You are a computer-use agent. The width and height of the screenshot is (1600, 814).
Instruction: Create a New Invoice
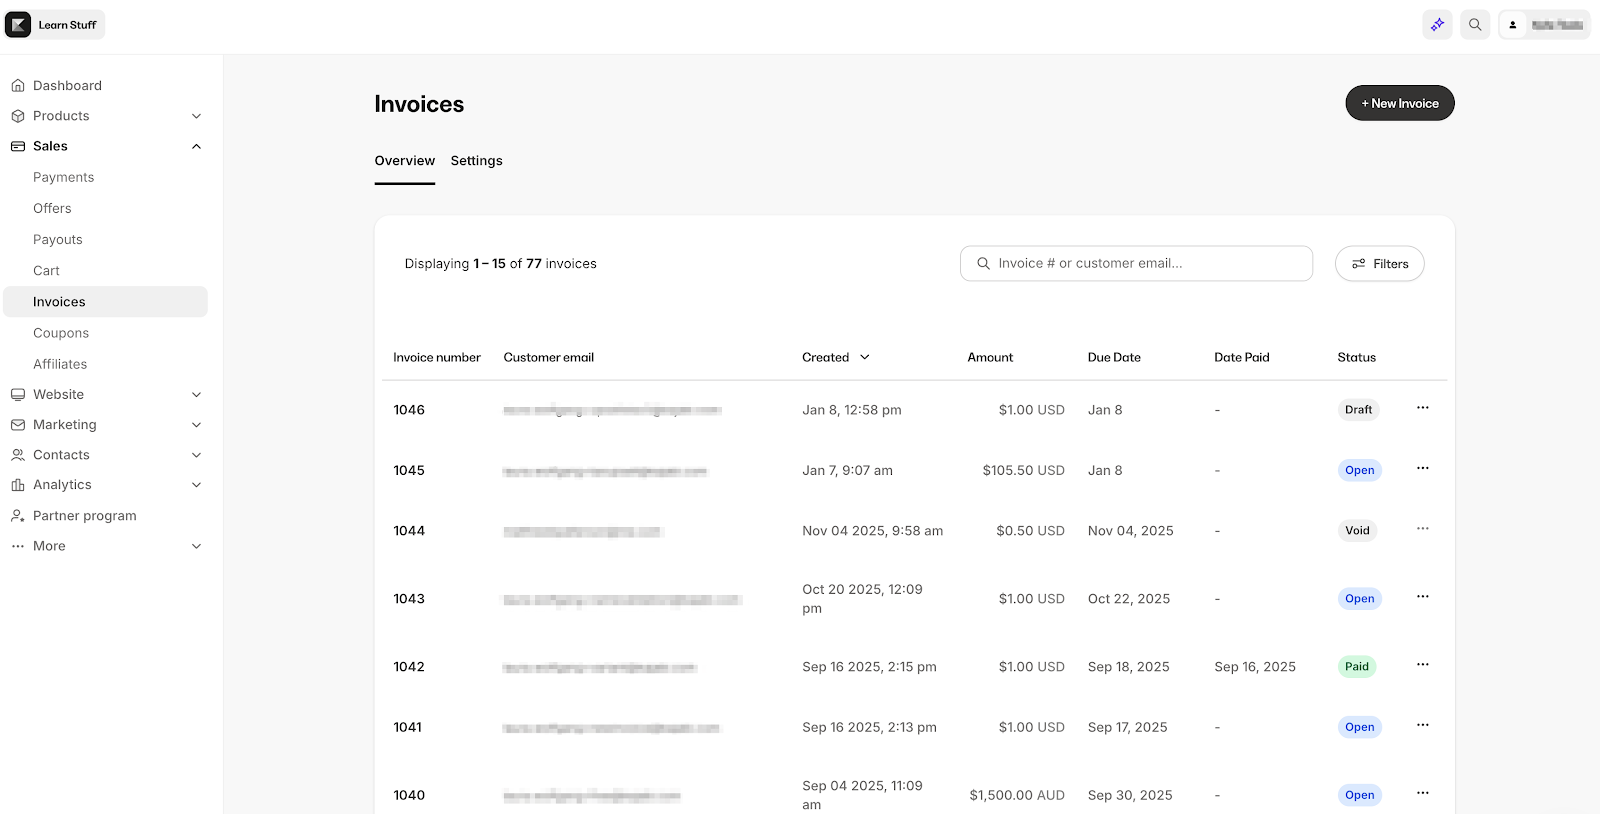tap(1399, 103)
